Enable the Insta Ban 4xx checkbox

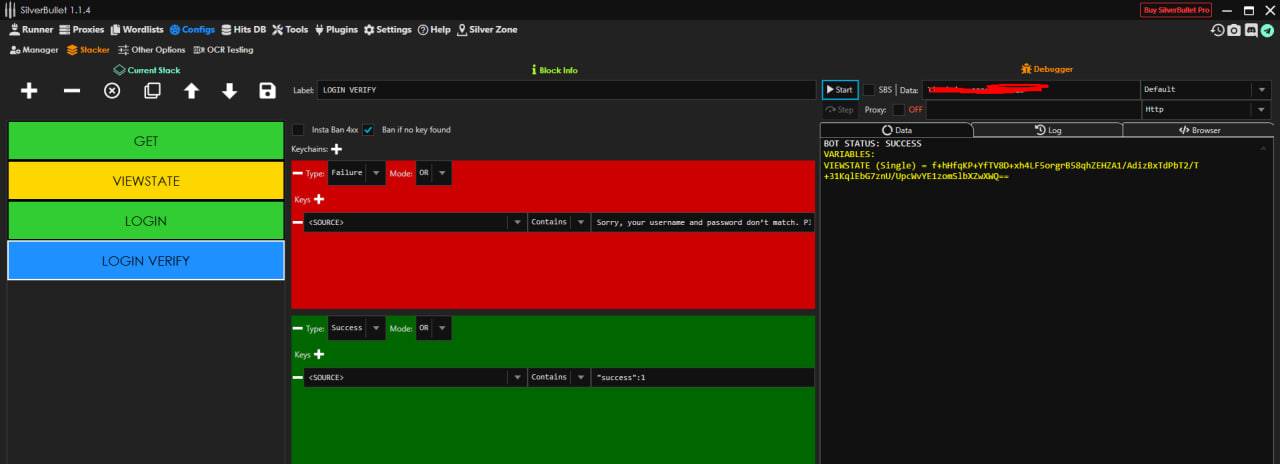(x=298, y=130)
